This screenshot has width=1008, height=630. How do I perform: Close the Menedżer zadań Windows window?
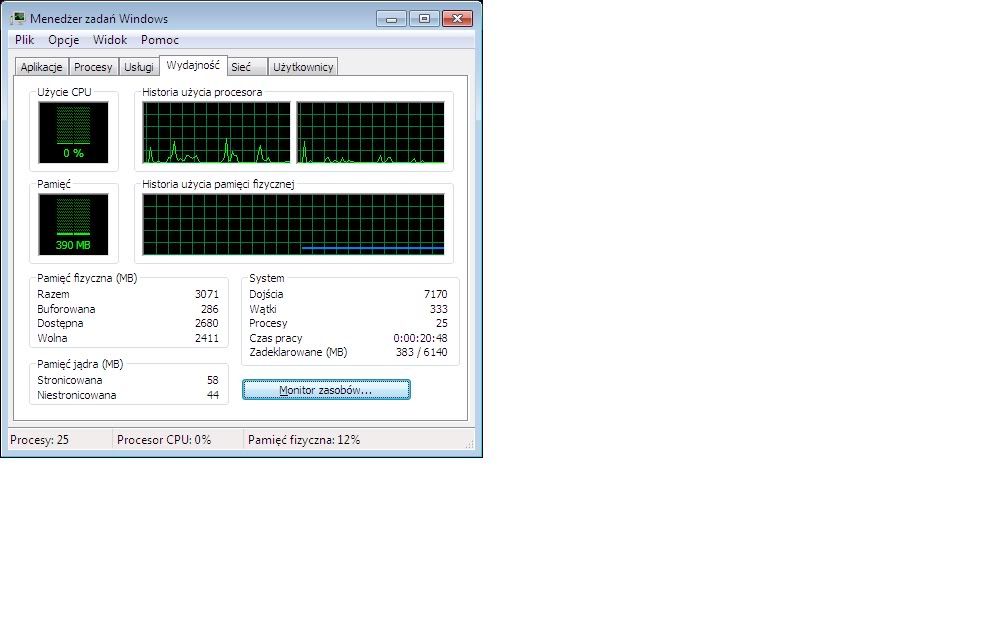pyautogui.click(x=458, y=19)
